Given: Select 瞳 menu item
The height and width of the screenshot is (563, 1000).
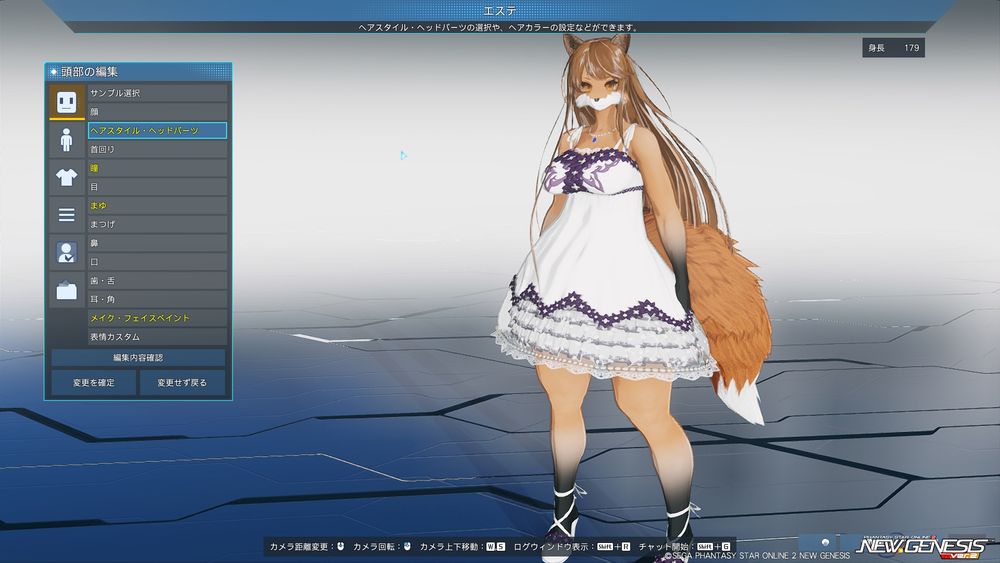Looking at the screenshot, I should pyautogui.click(x=157, y=168).
